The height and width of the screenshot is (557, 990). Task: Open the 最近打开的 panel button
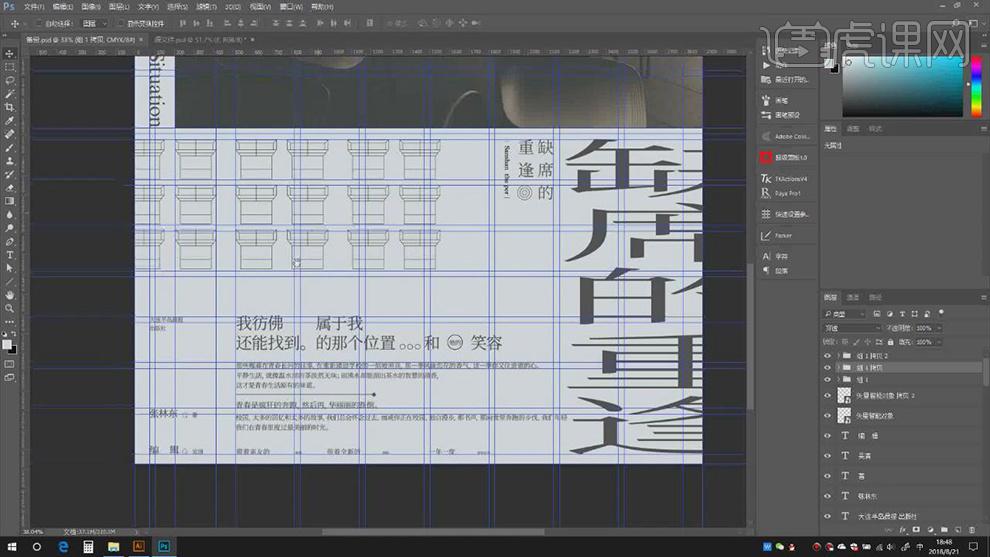(785, 80)
